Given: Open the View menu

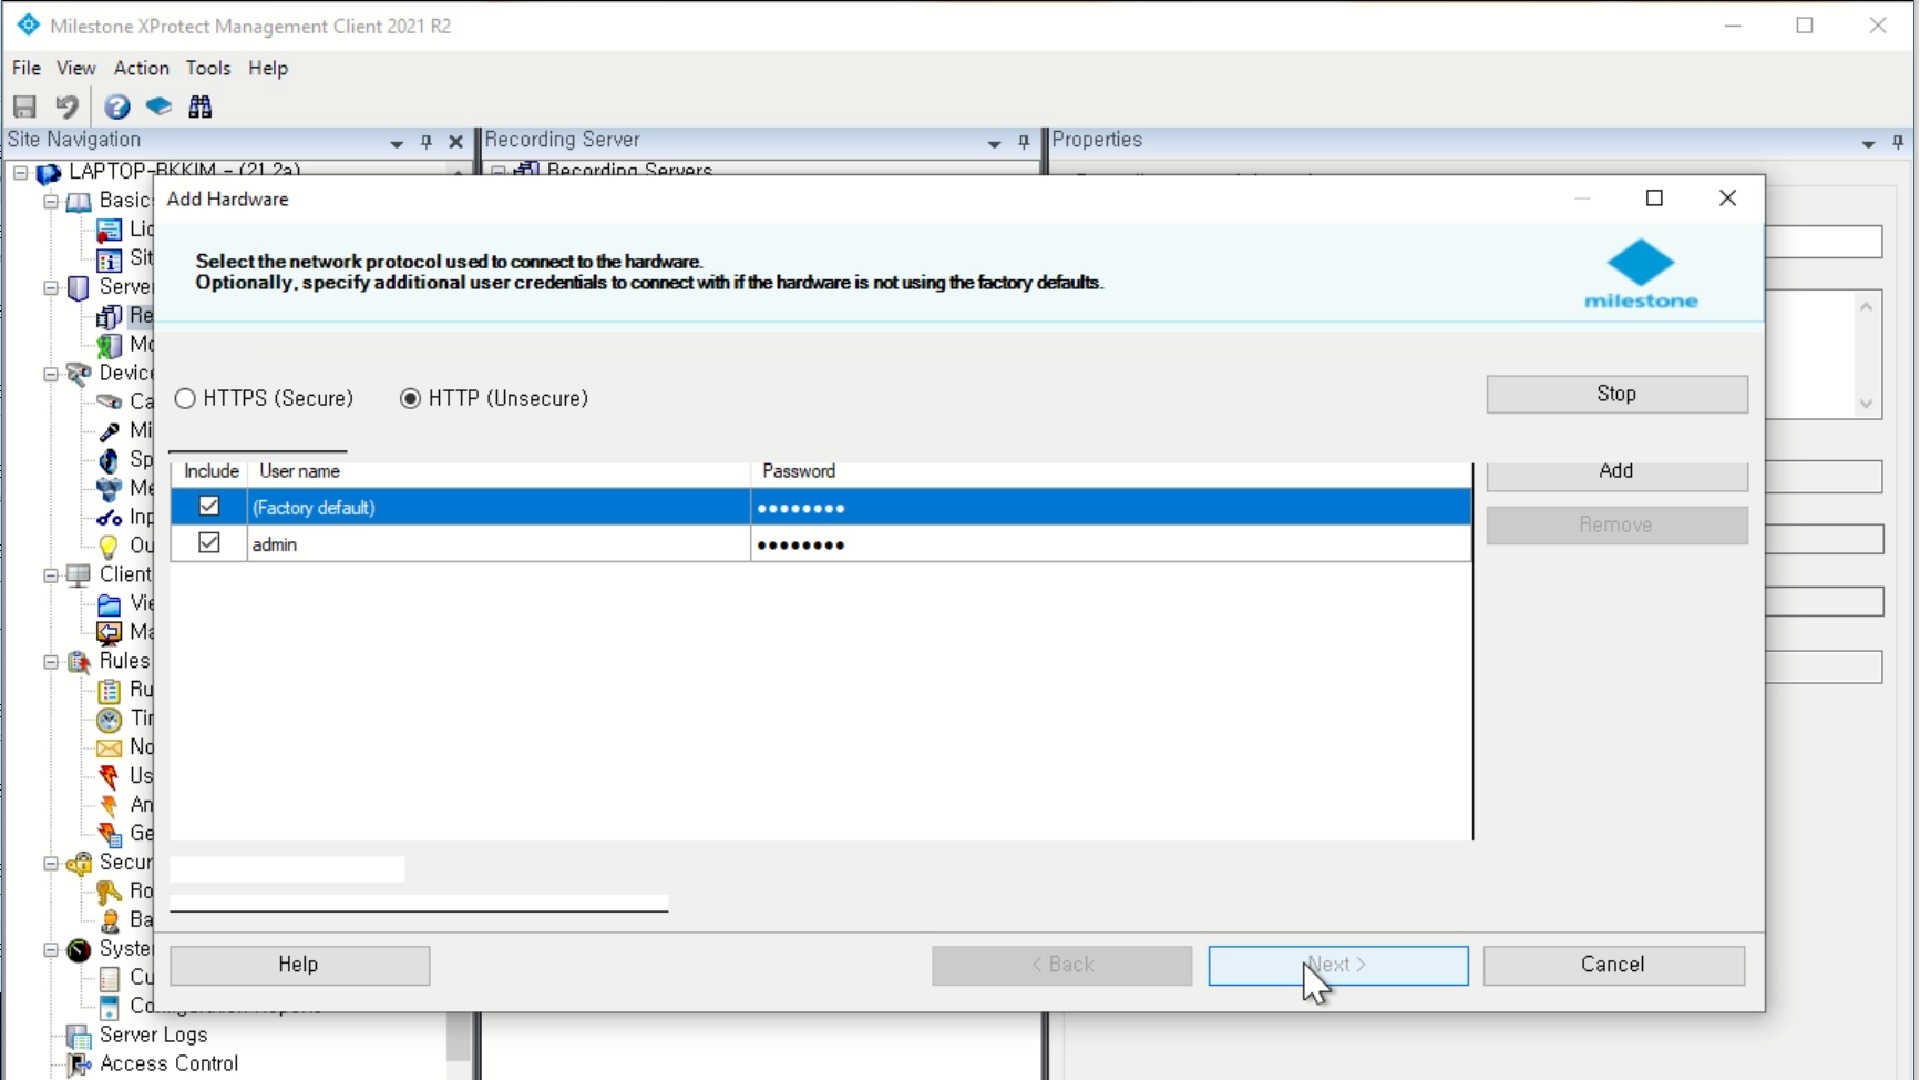Looking at the screenshot, I should click(76, 68).
